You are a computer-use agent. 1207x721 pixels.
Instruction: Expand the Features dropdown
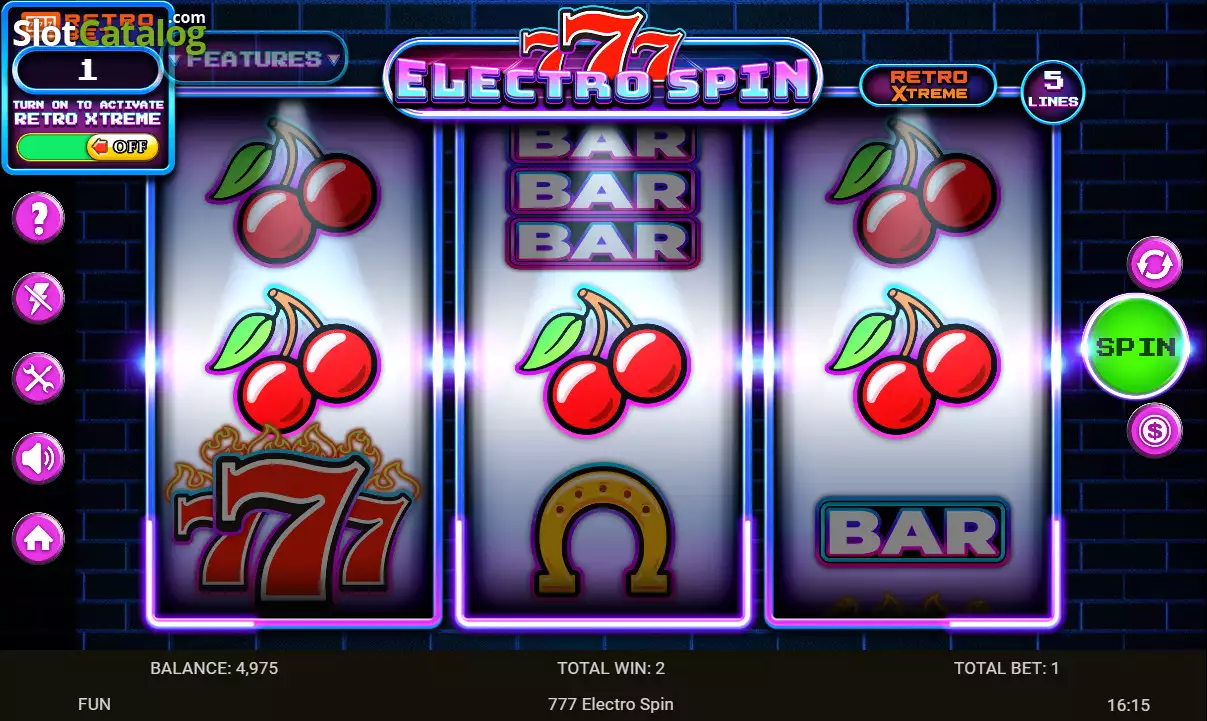pos(254,59)
